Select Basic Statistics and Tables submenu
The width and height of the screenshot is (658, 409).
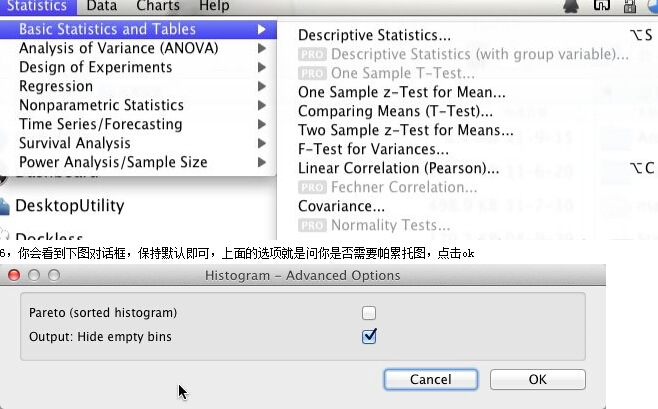(x=138, y=29)
